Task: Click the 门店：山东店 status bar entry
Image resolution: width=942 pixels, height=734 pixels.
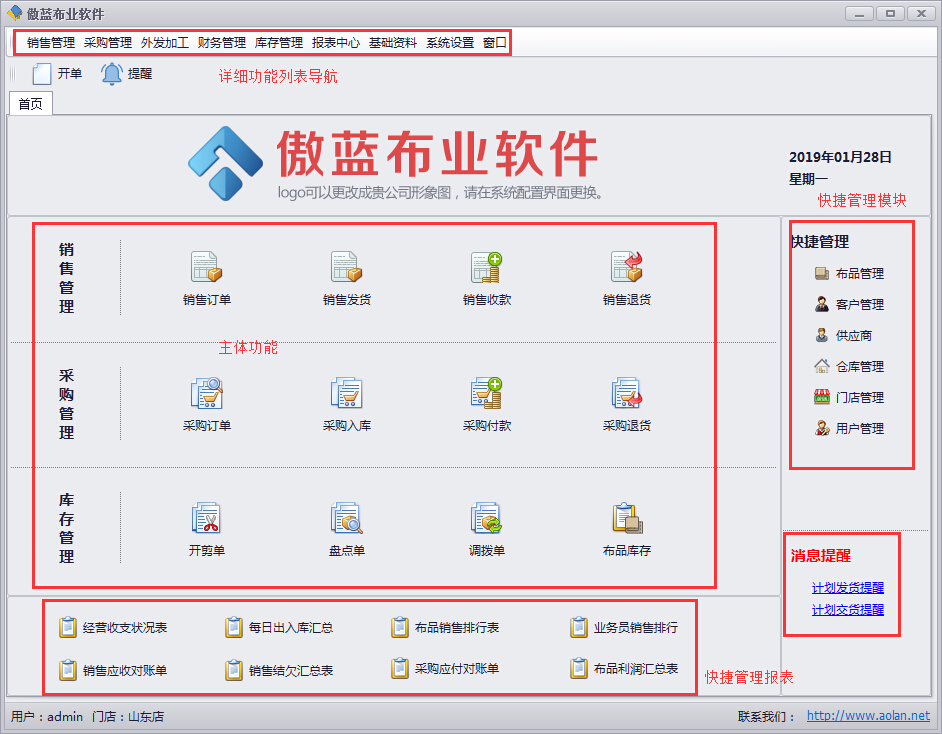Action: pyautogui.click(x=128, y=717)
